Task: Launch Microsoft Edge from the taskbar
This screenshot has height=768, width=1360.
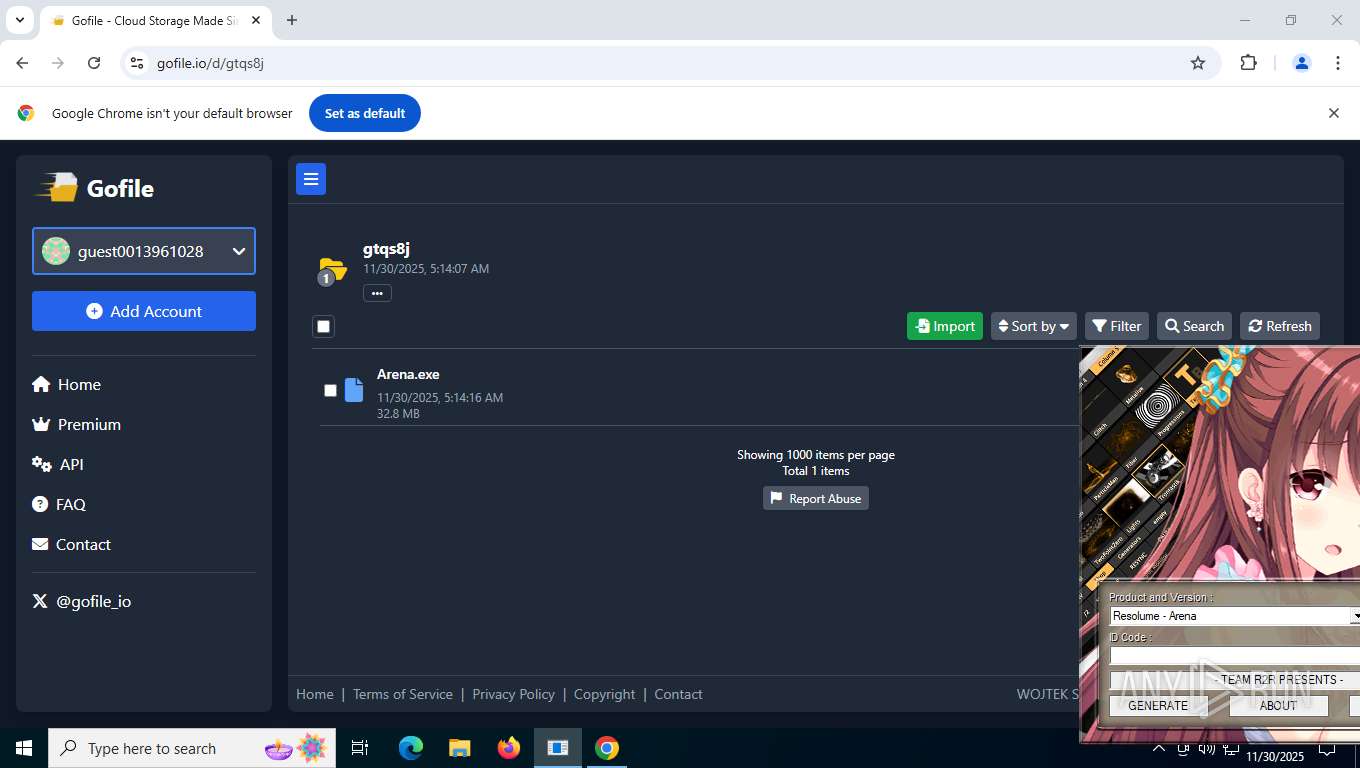Action: pyautogui.click(x=411, y=748)
